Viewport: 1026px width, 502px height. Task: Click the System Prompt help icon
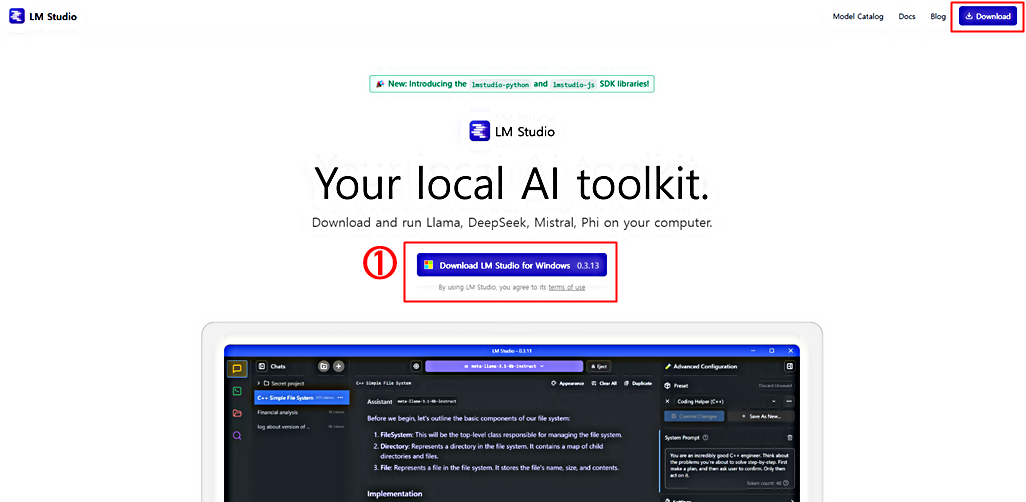(705, 437)
